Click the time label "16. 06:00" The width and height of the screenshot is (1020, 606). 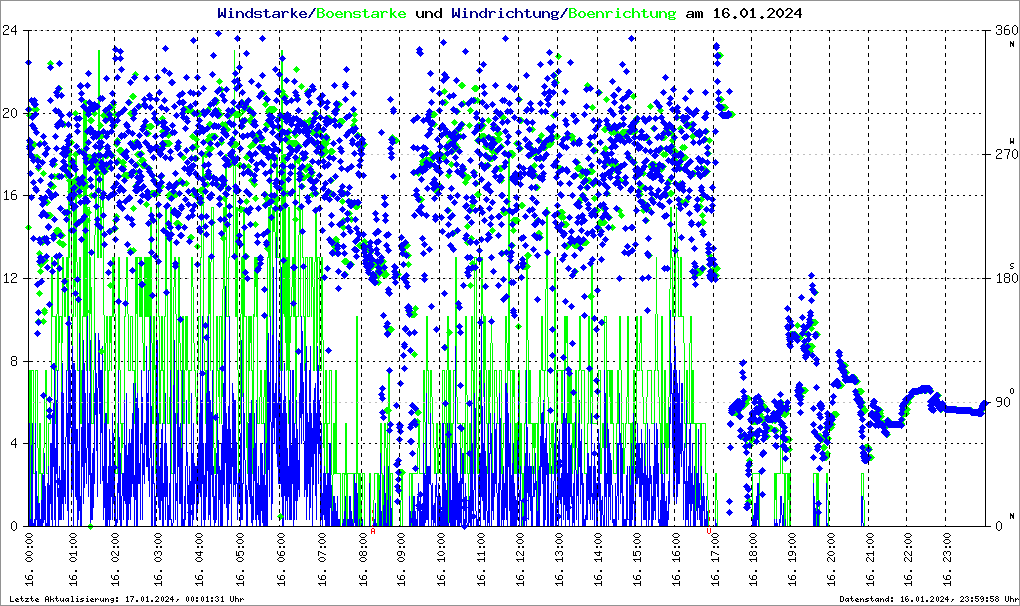[x=281, y=559]
